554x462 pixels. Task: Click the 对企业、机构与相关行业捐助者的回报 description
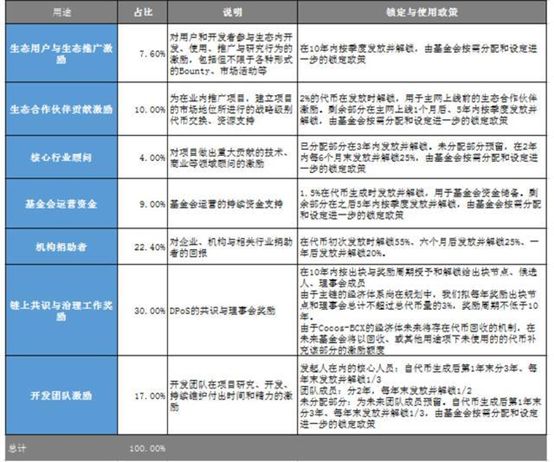pos(232,247)
